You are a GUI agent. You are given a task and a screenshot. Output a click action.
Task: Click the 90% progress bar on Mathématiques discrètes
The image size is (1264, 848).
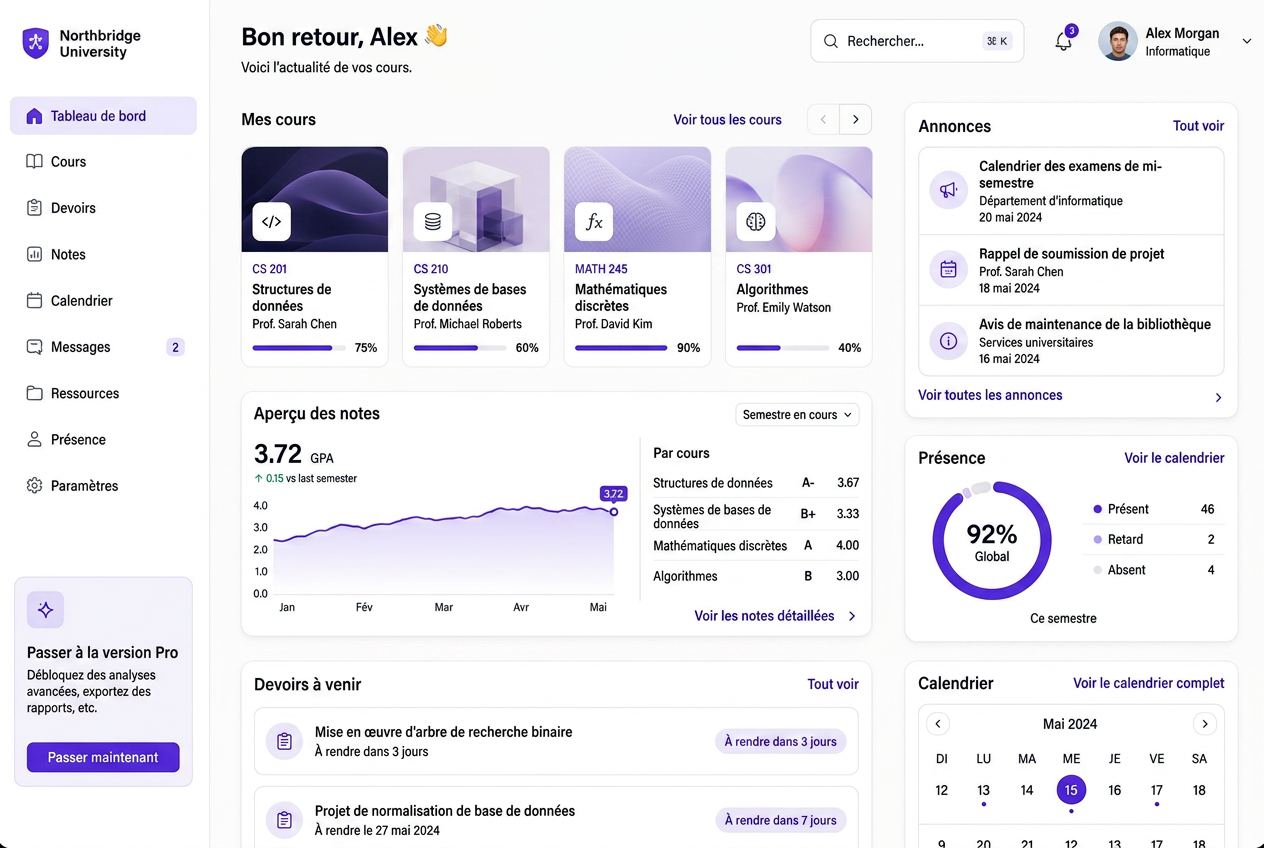[621, 348]
